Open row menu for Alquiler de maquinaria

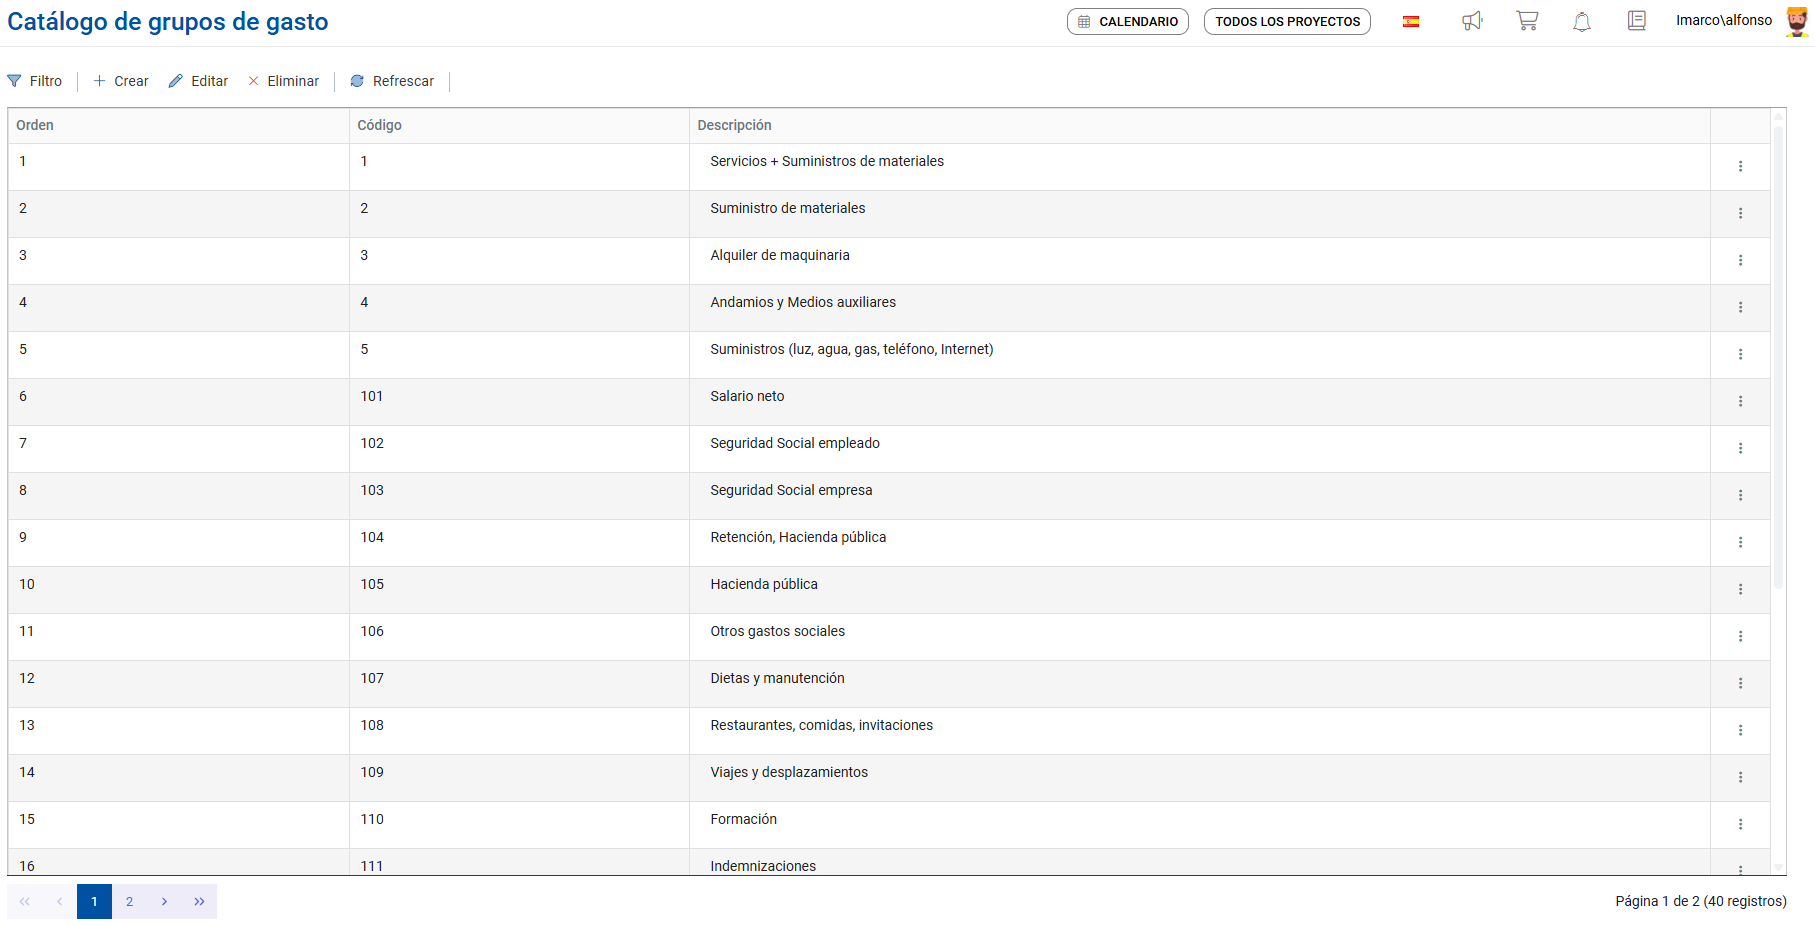coord(1740,261)
